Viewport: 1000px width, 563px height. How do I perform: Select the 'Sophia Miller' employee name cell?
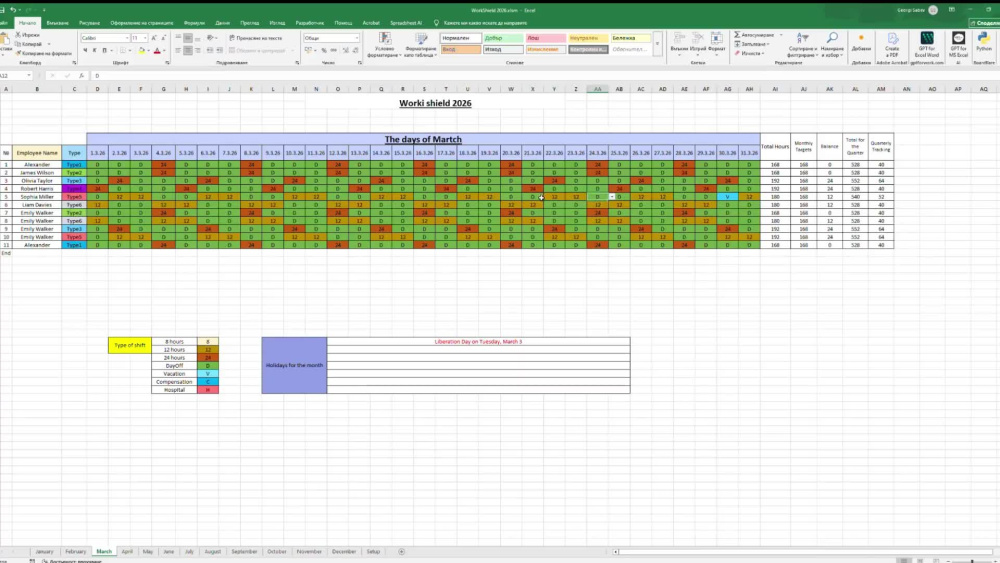tap(37, 197)
